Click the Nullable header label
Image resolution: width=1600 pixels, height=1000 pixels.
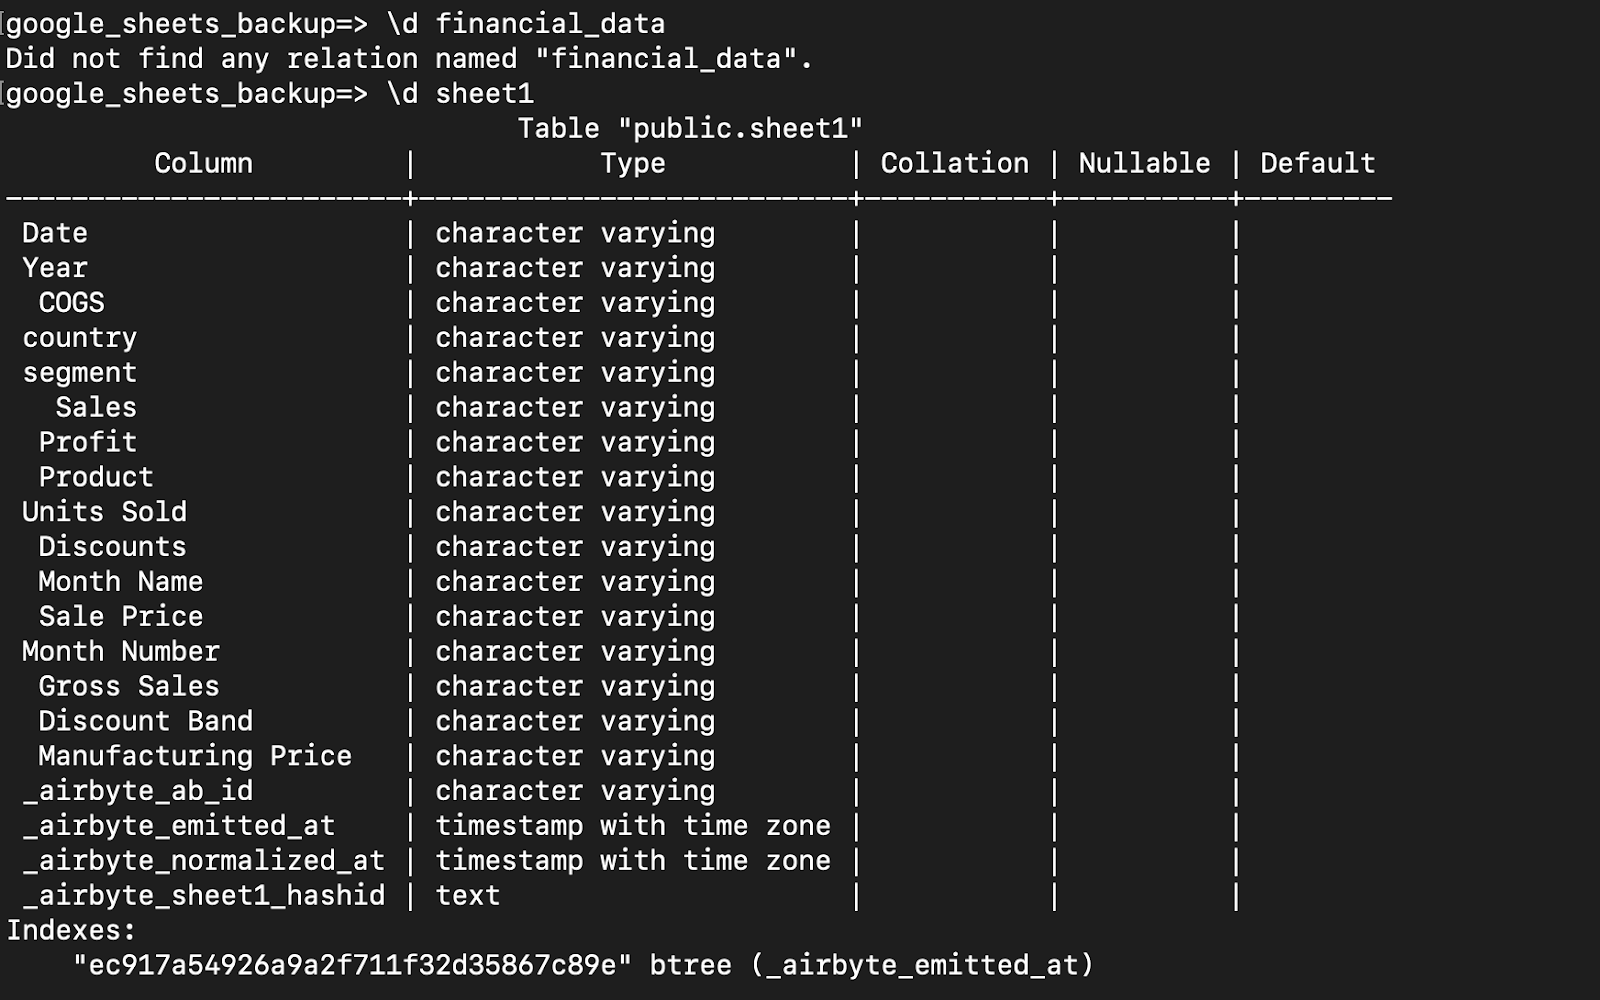click(1145, 164)
